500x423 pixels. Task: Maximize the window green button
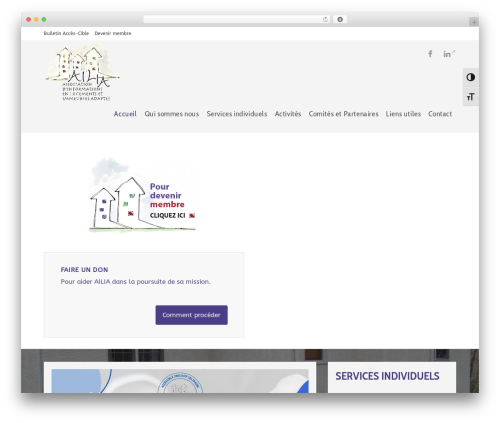point(44,19)
